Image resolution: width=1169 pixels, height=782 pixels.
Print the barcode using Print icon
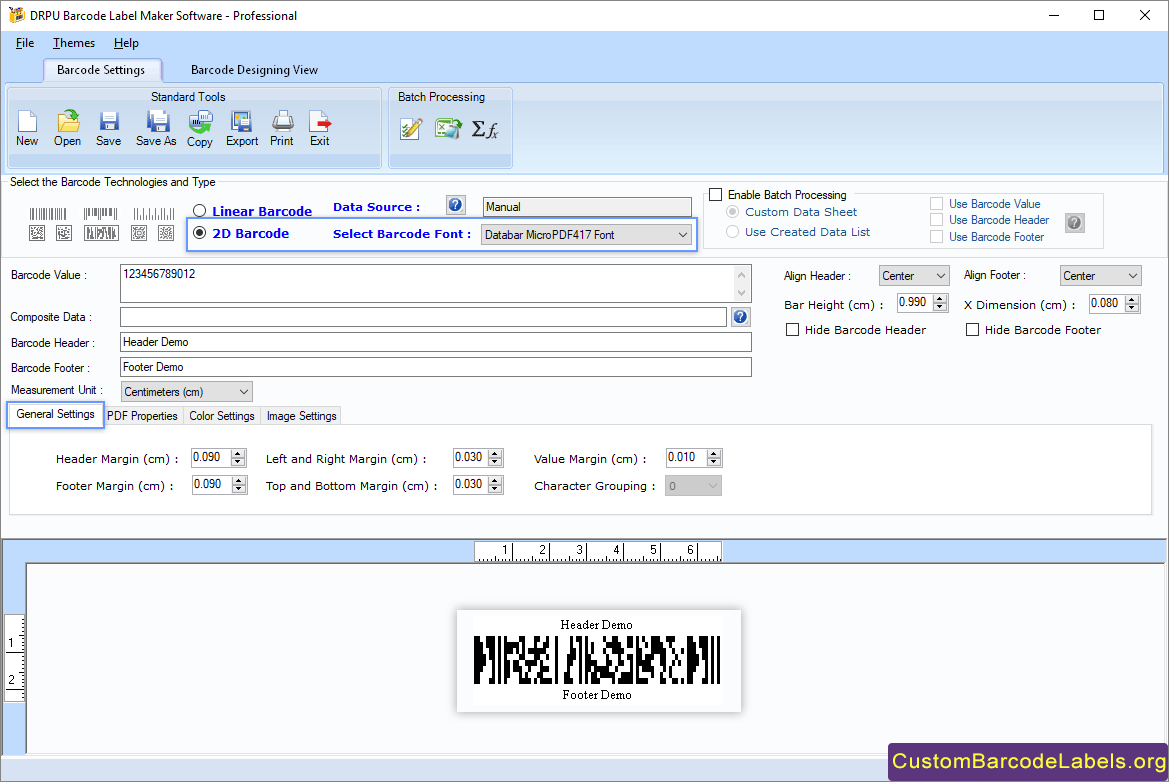pos(282,128)
